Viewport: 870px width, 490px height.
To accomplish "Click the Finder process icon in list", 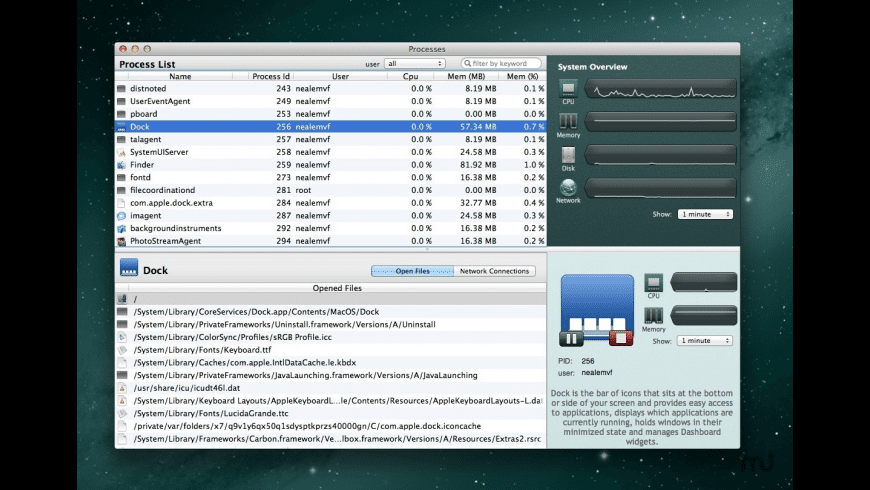I will (121, 165).
